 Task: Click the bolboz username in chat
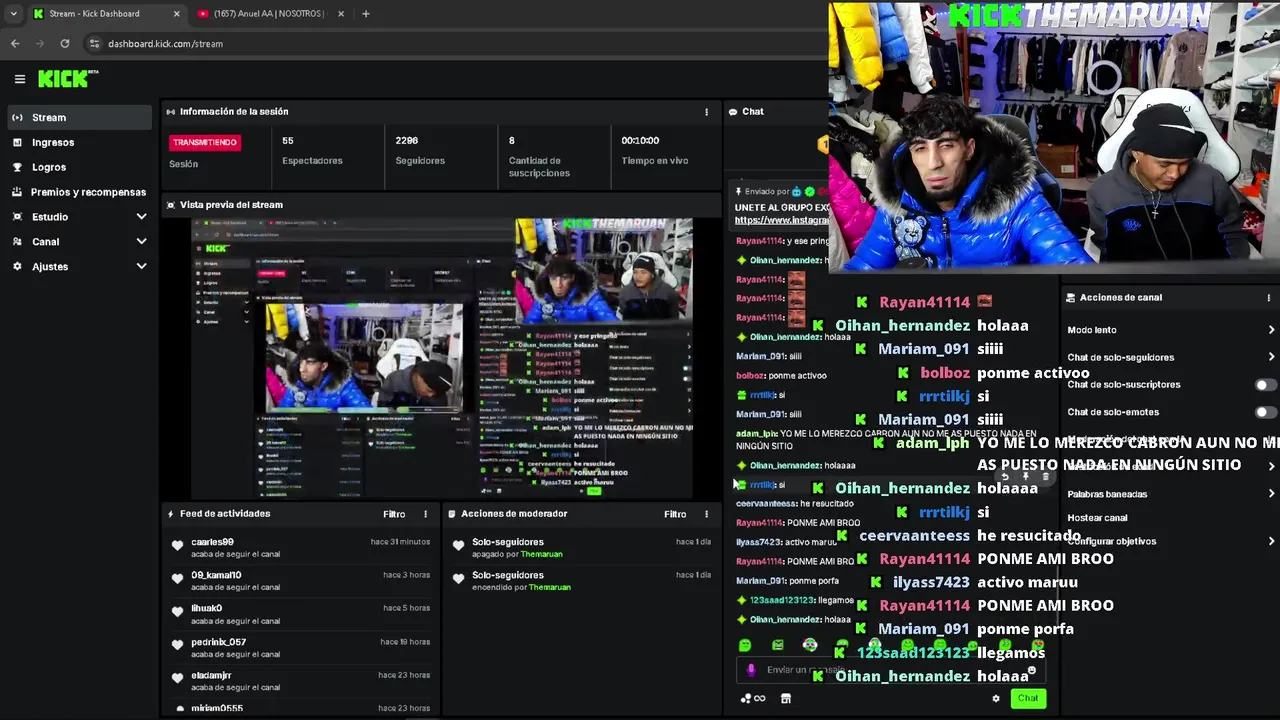(x=750, y=376)
